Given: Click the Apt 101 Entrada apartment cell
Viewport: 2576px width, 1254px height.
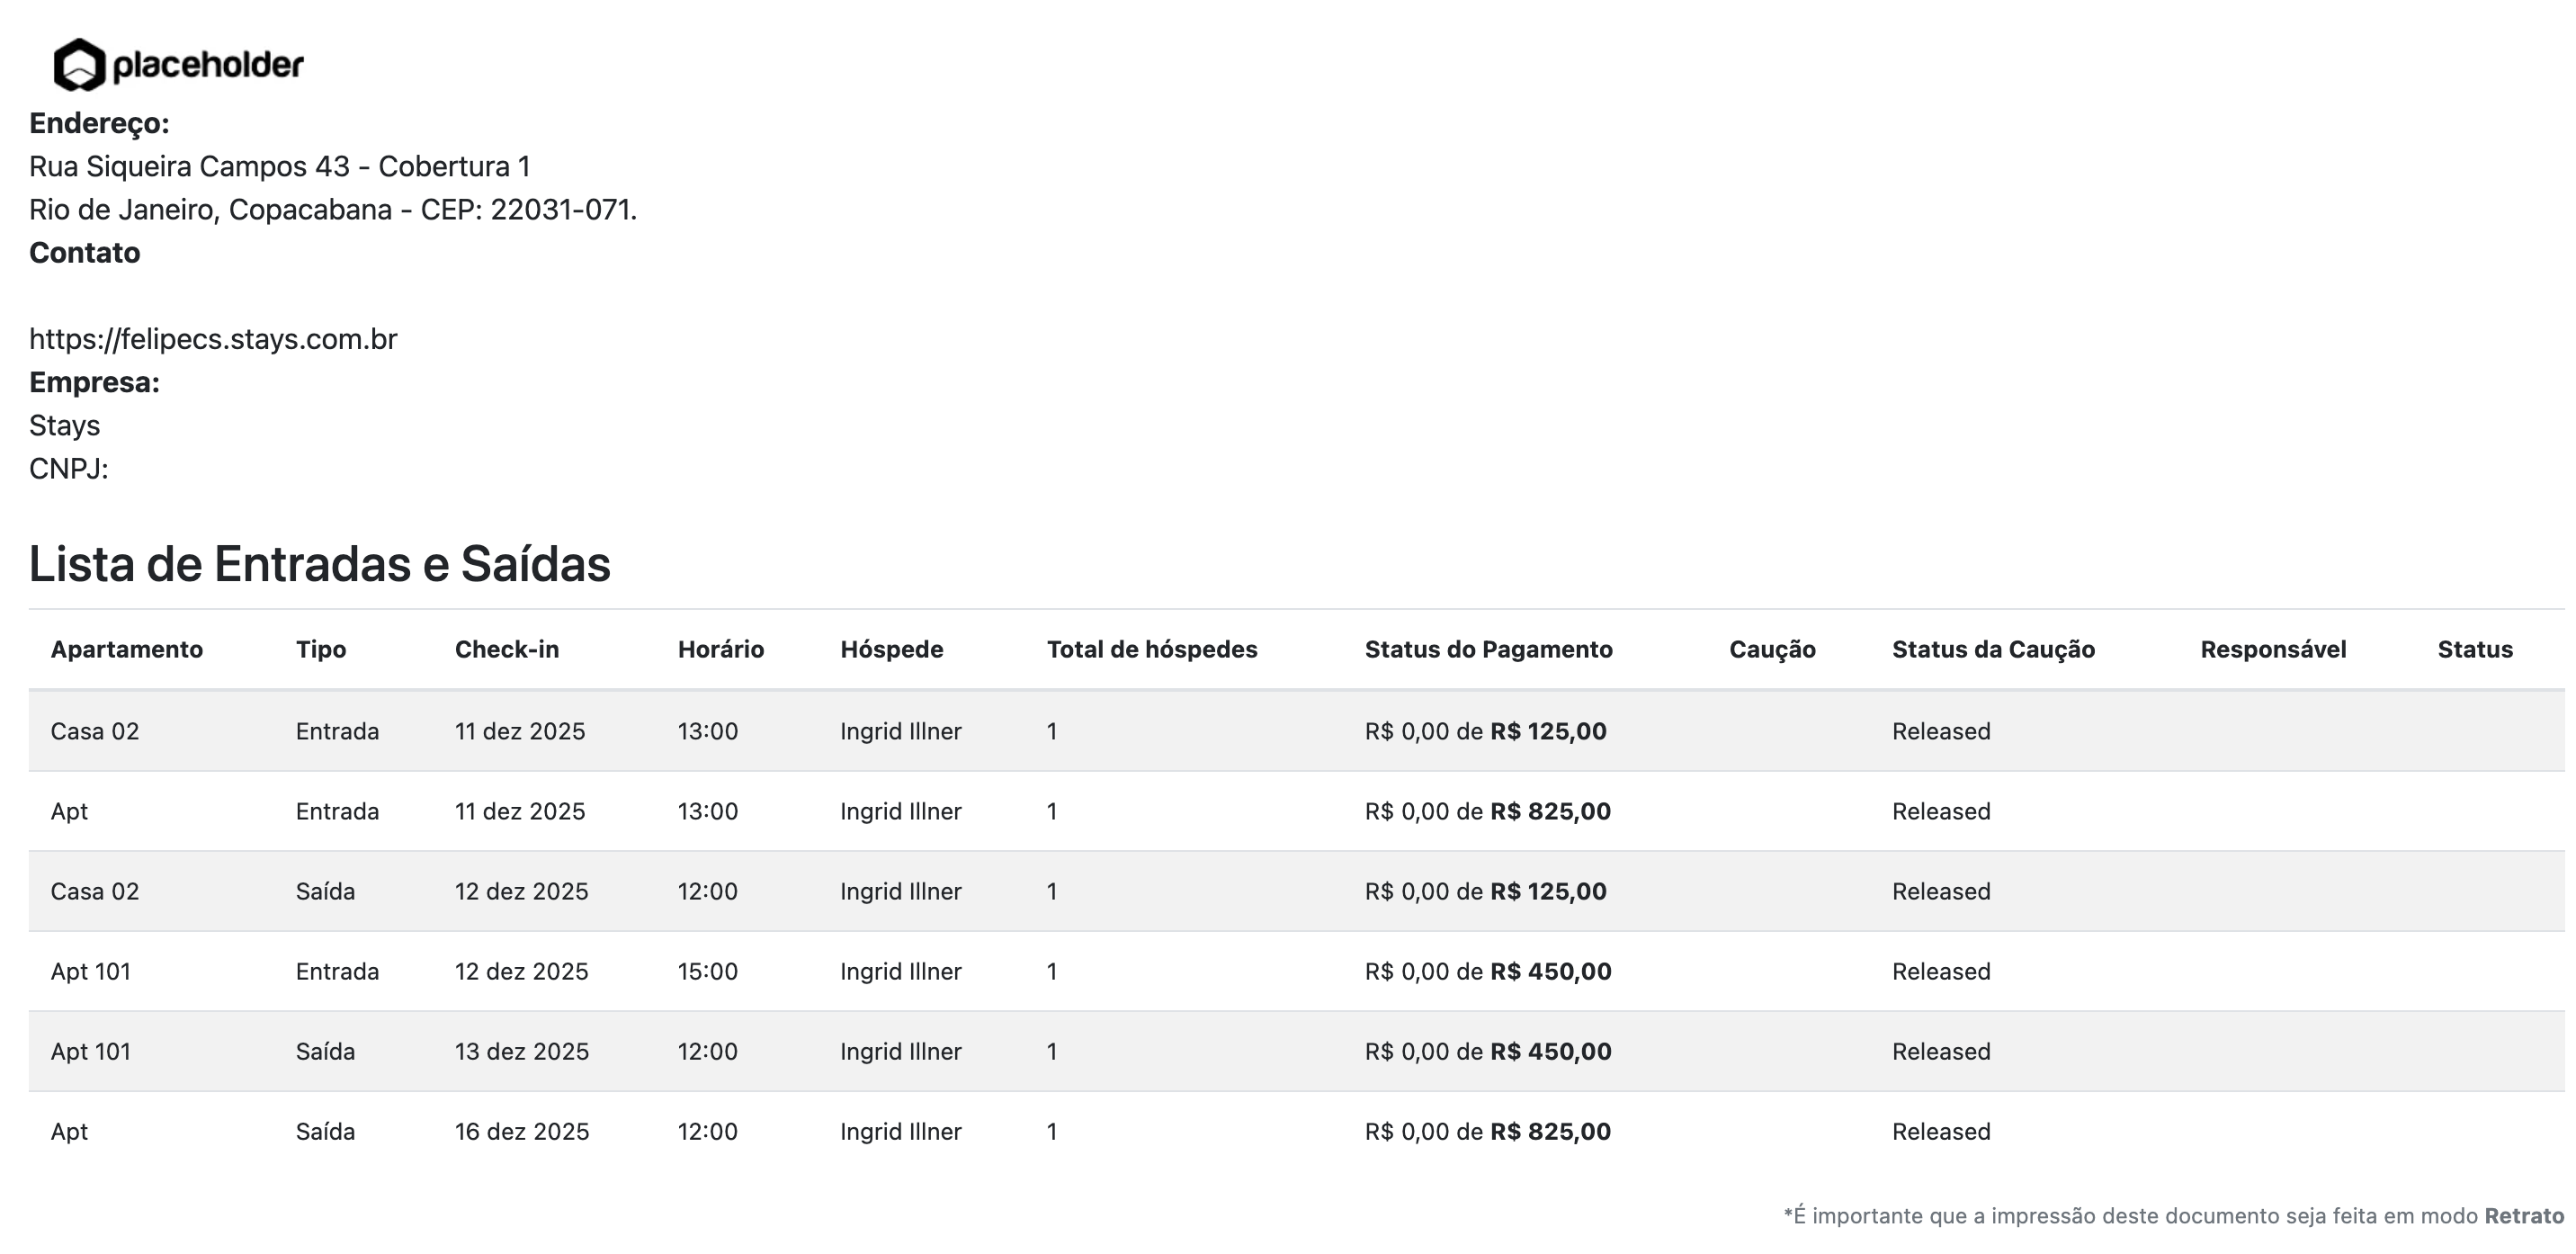Looking at the screenshot, I should click(x=91, y=971).
